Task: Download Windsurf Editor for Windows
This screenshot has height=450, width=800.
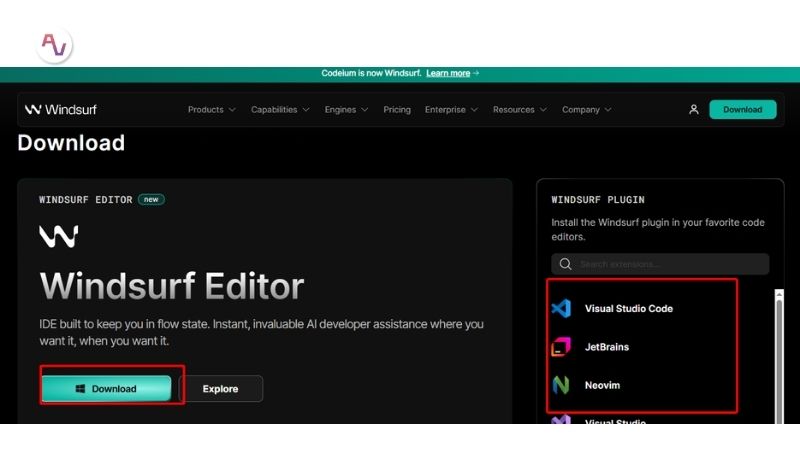Action: (x=107, y=389)
